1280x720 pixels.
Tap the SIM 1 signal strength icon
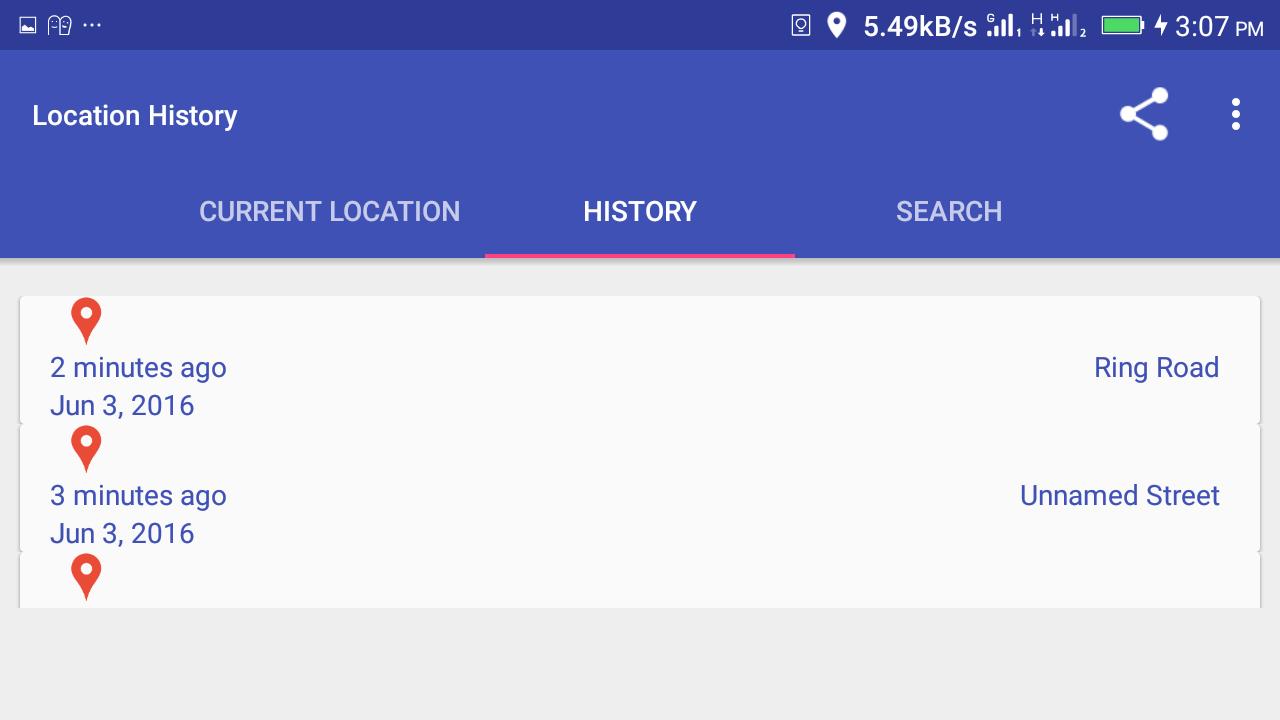click(x=1003, y=25)
